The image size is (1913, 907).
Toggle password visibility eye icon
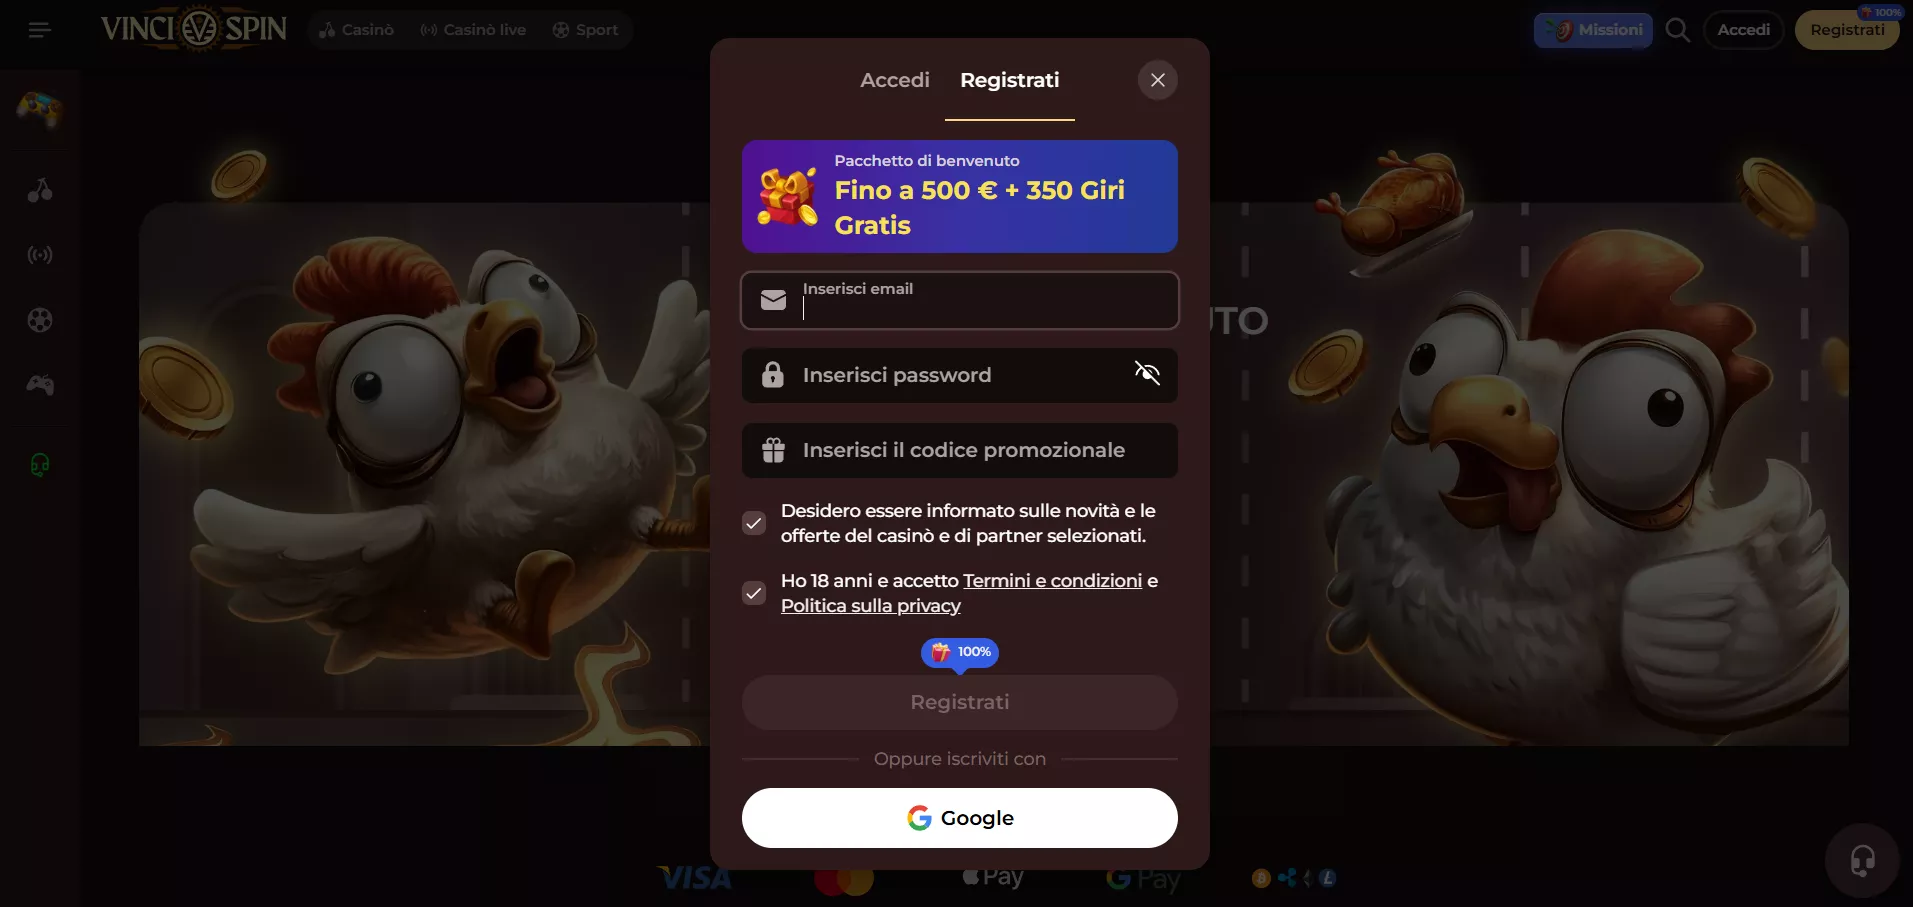click(x=1147, y=374)
